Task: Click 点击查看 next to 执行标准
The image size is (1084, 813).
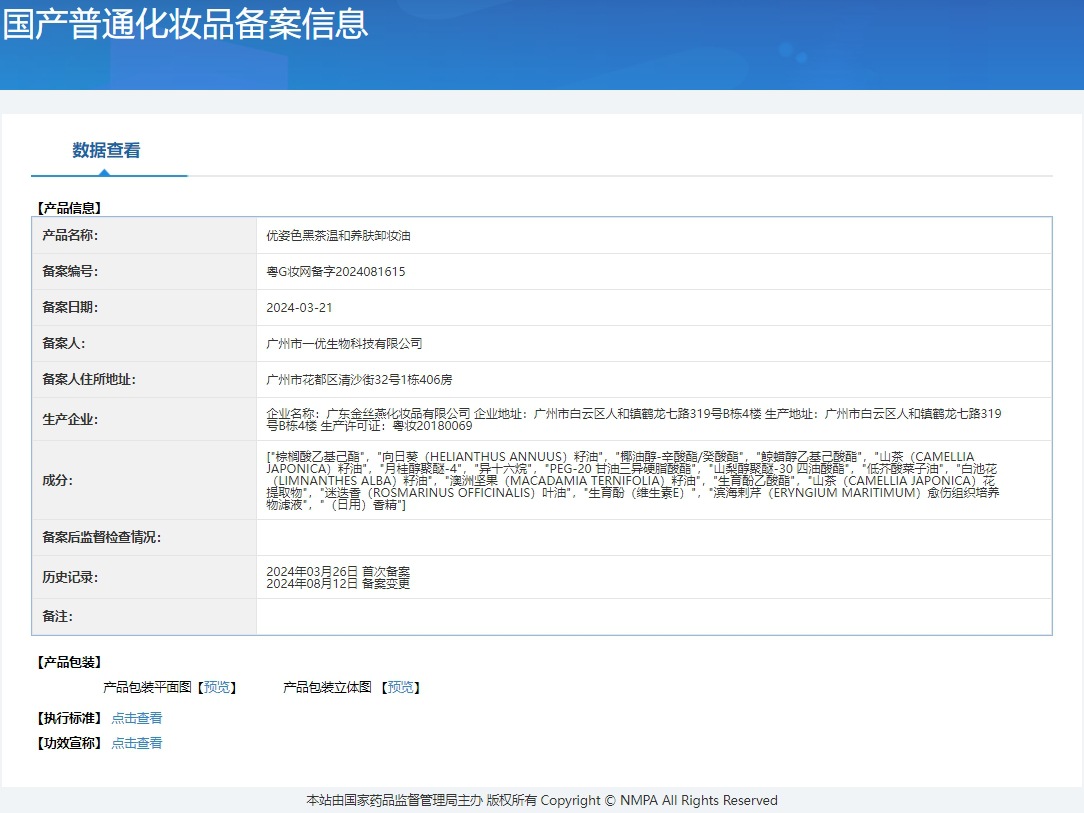Action: 137,718
